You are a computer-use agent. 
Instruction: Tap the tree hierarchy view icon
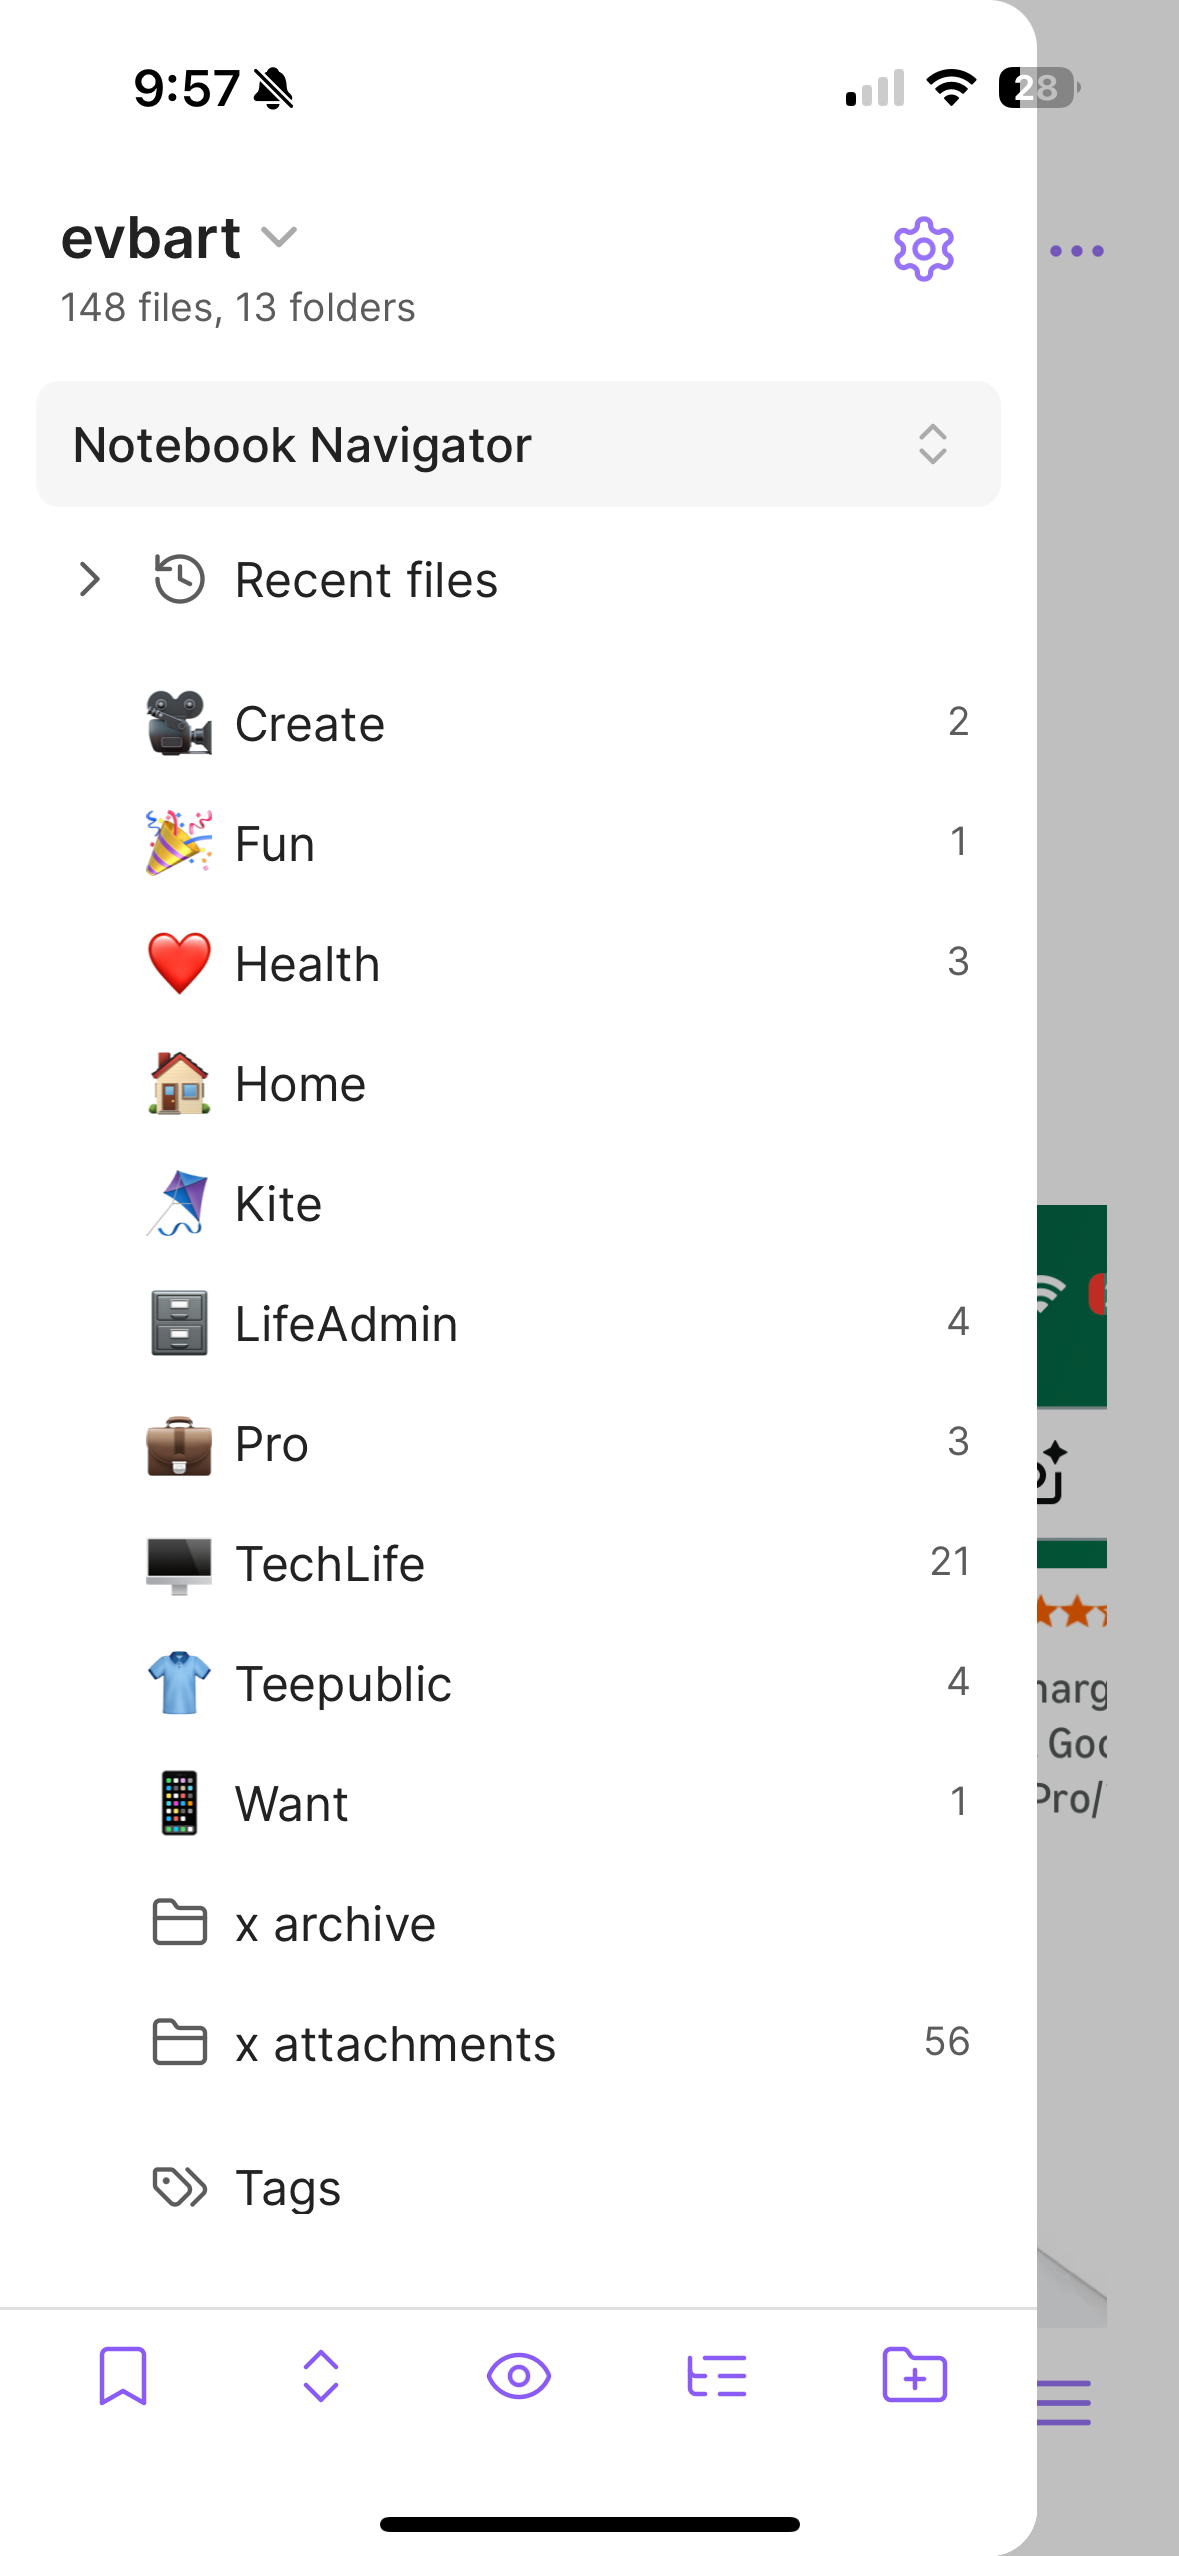(716, 2375)
